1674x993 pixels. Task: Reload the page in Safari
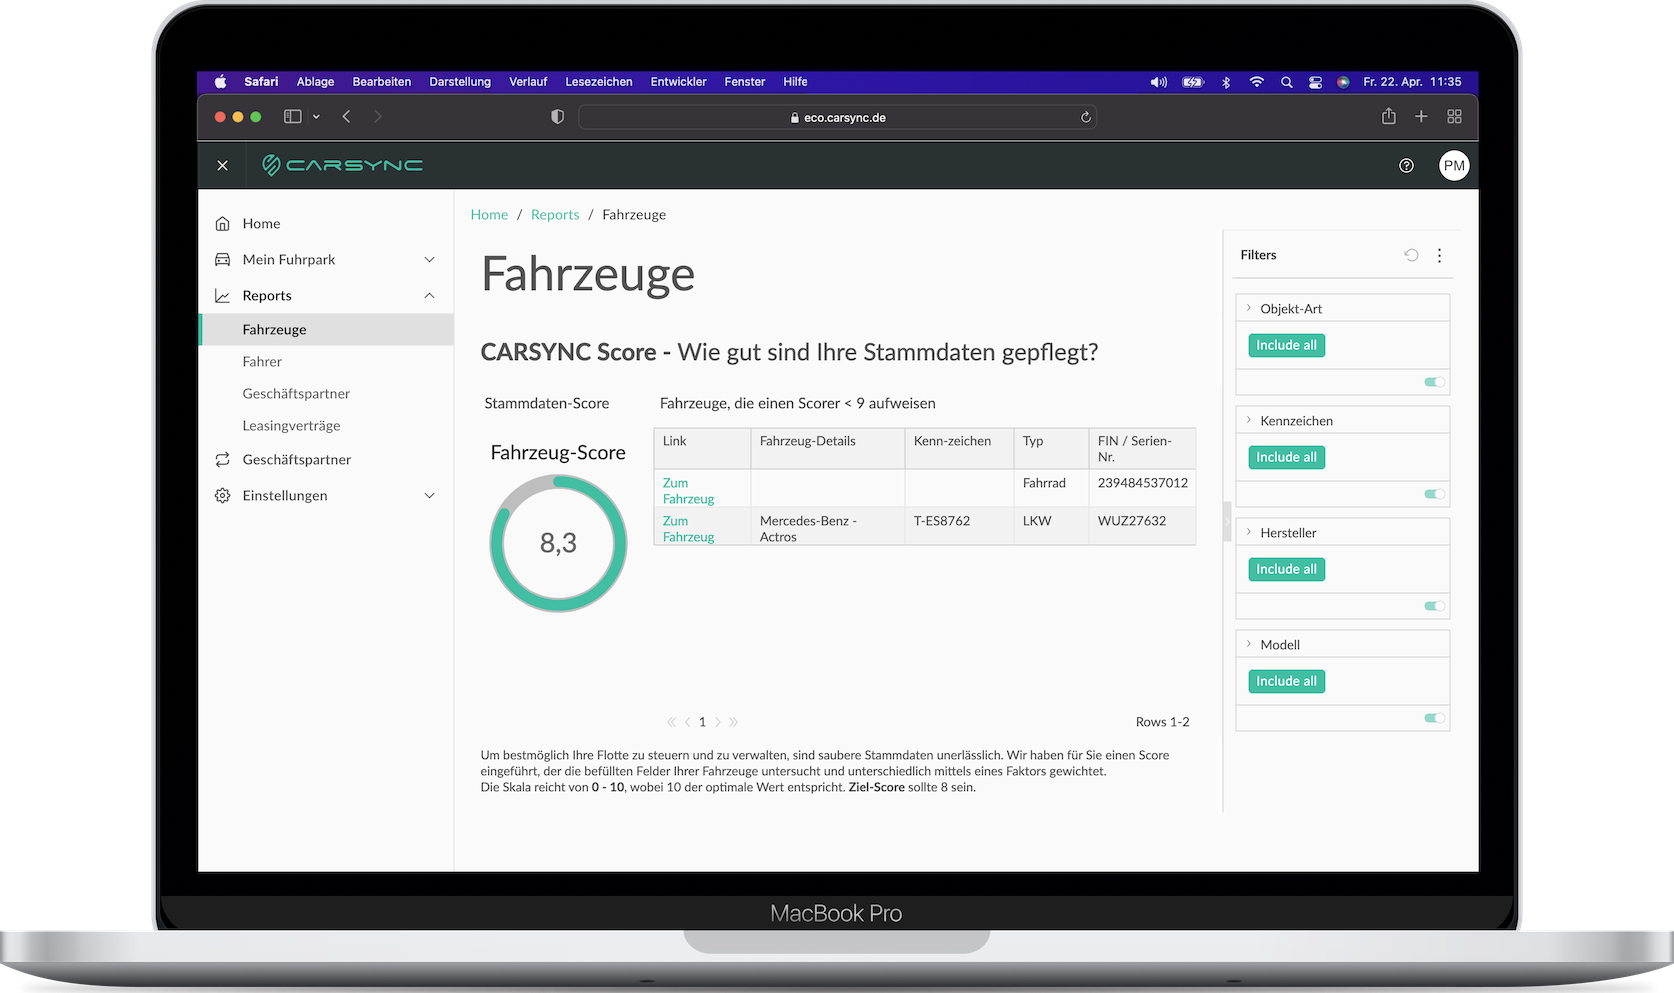[x=1086, y=117]
